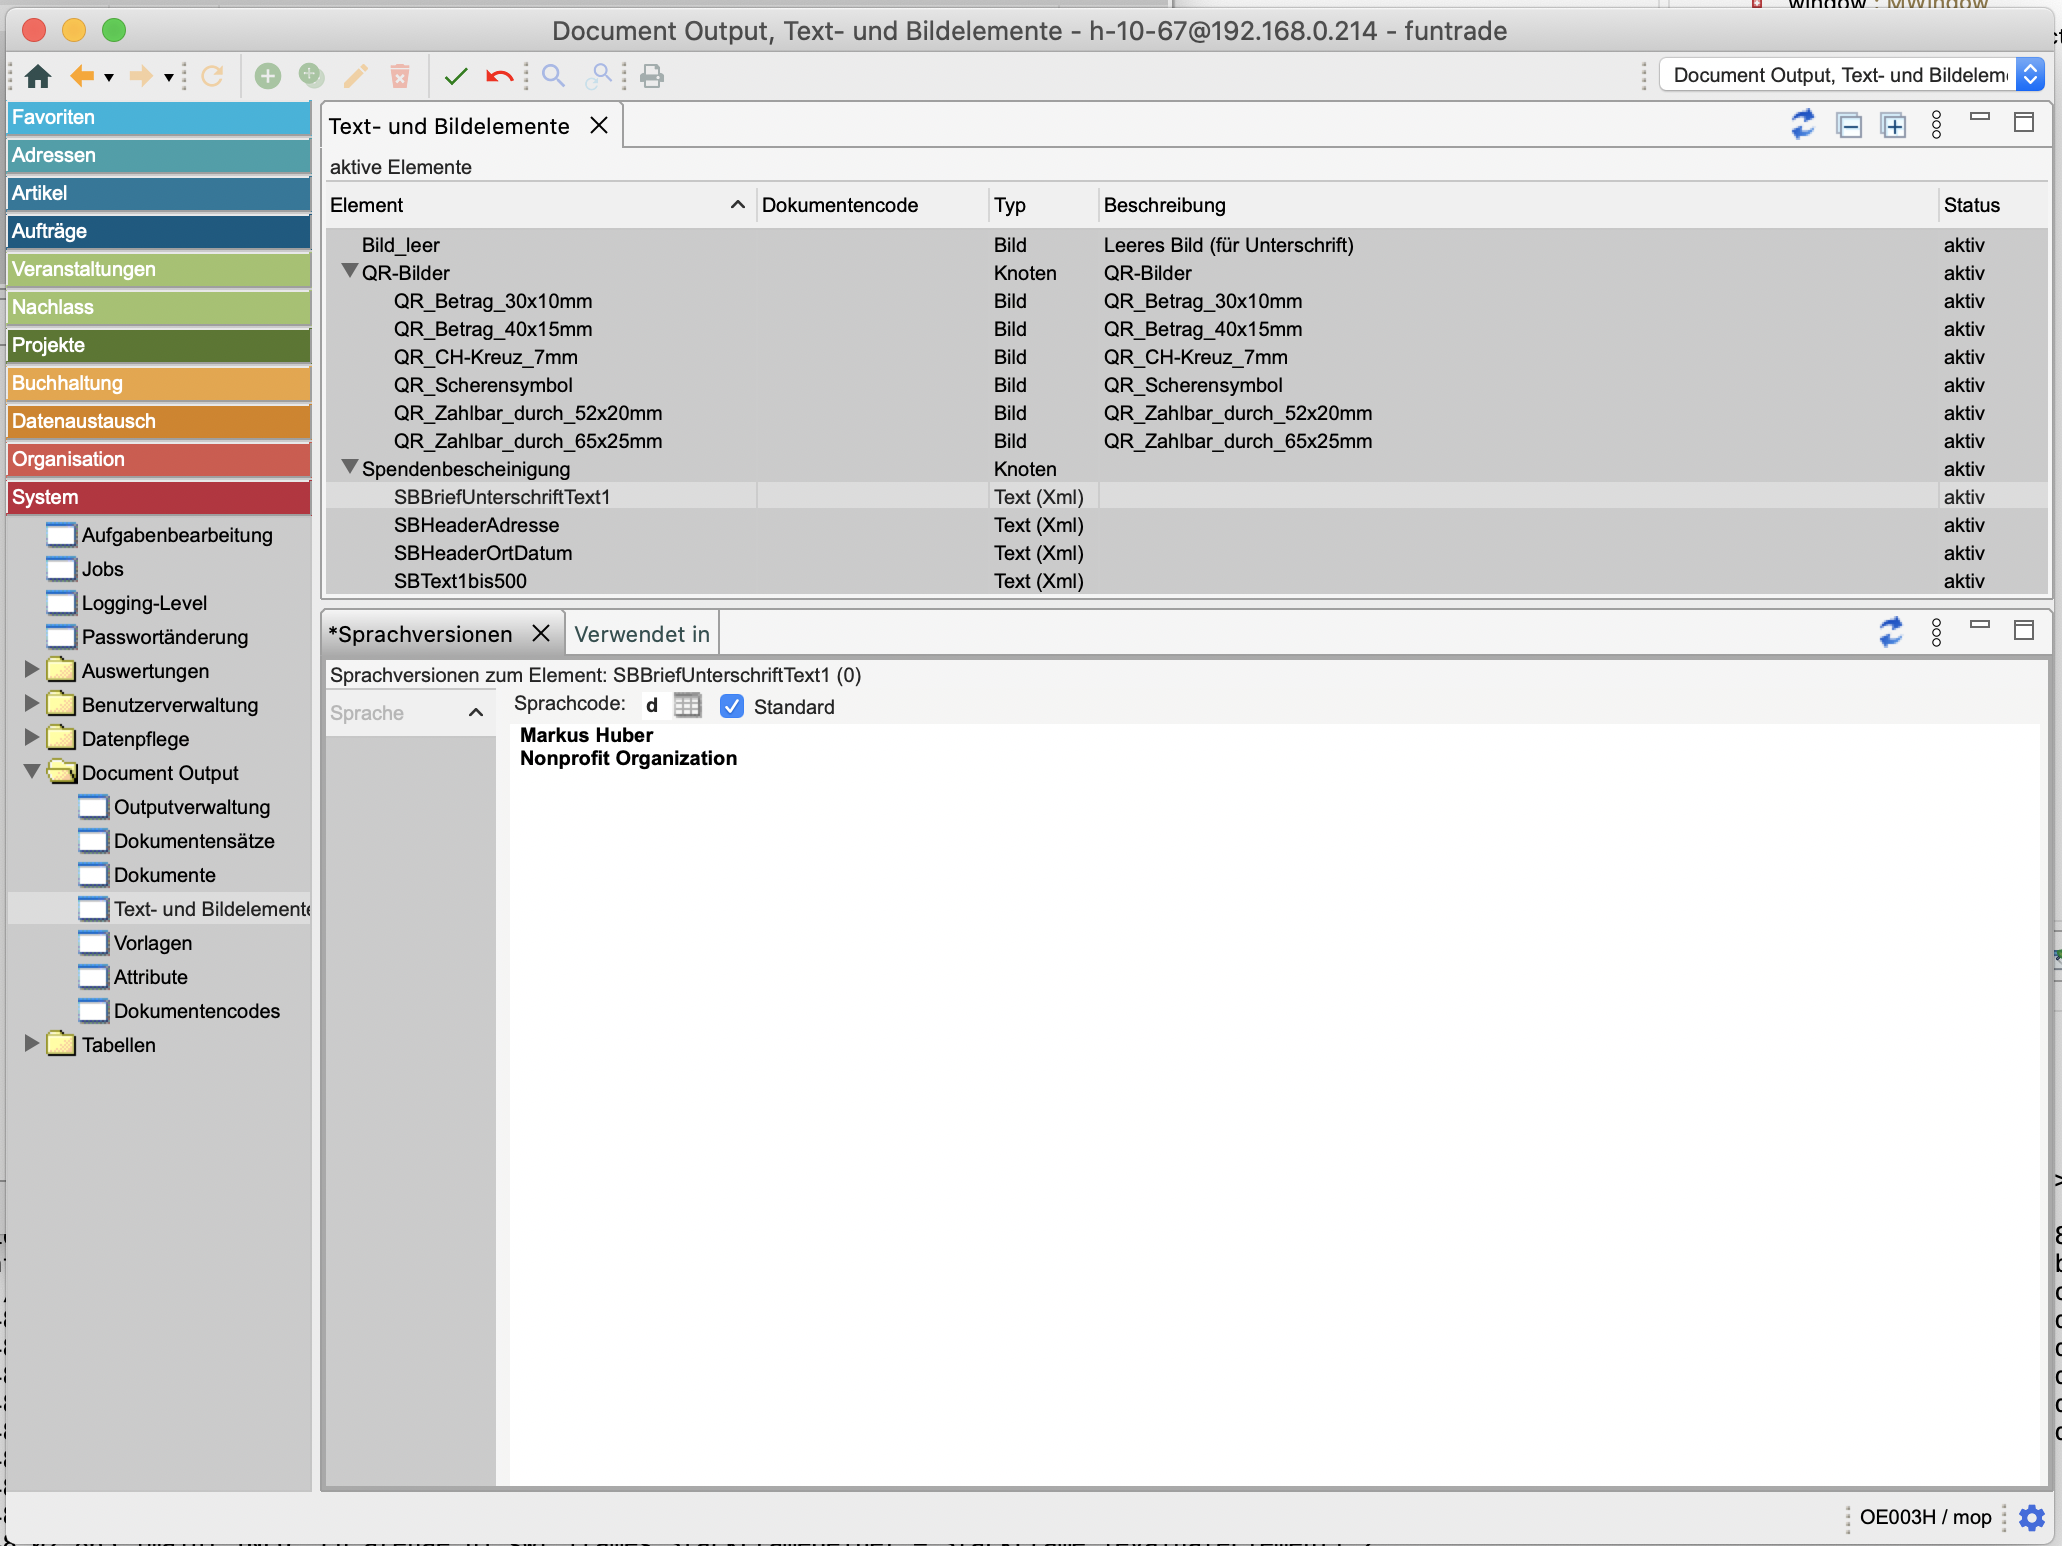2062x1546 pixels.
Task: Expand the Tabellen folder
Action: tap(32, 1043)
